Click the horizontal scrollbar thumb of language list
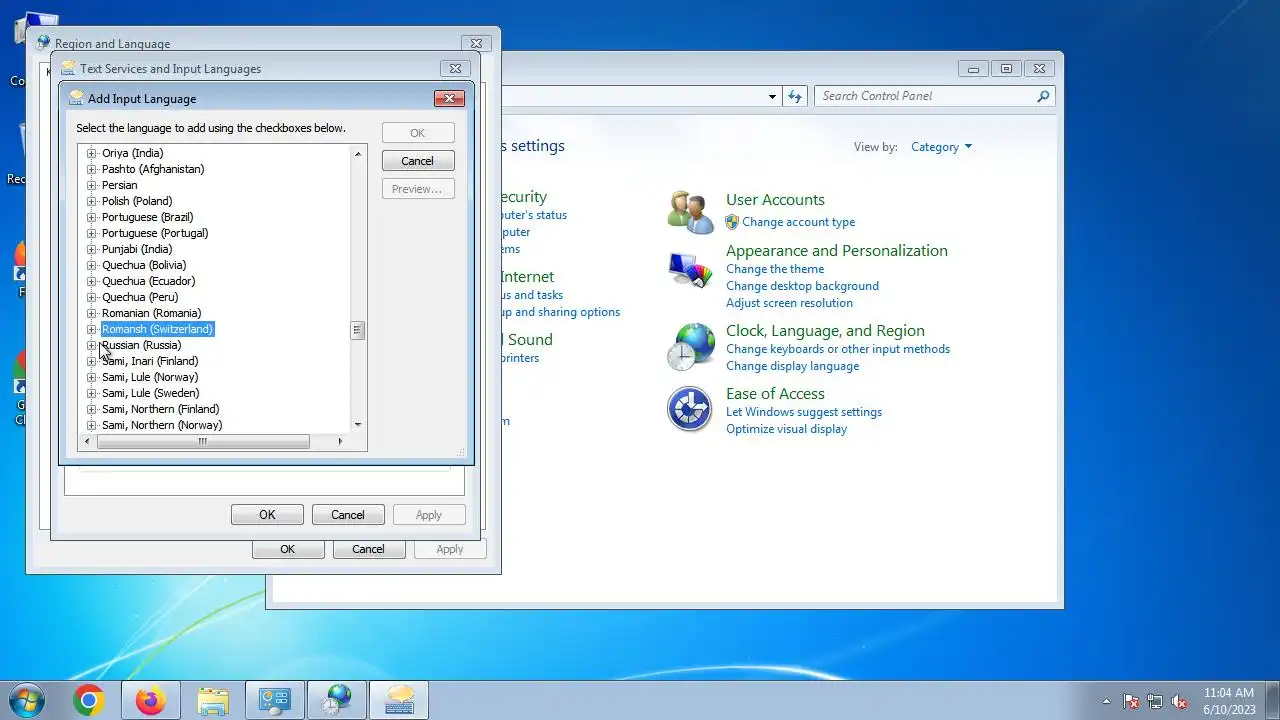This screenshot has width=1280, height=720. [x=203, y=441]
